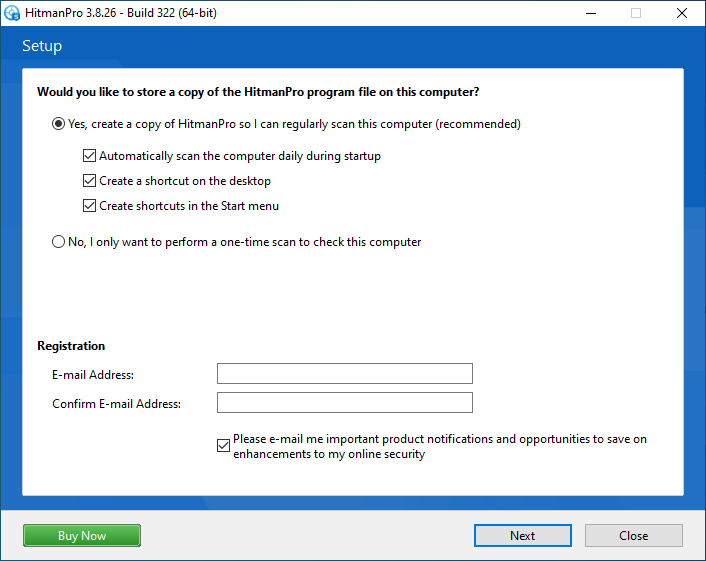706x561 pixels.
Task: Click the maximize button in the title bar
Action: 636,13
